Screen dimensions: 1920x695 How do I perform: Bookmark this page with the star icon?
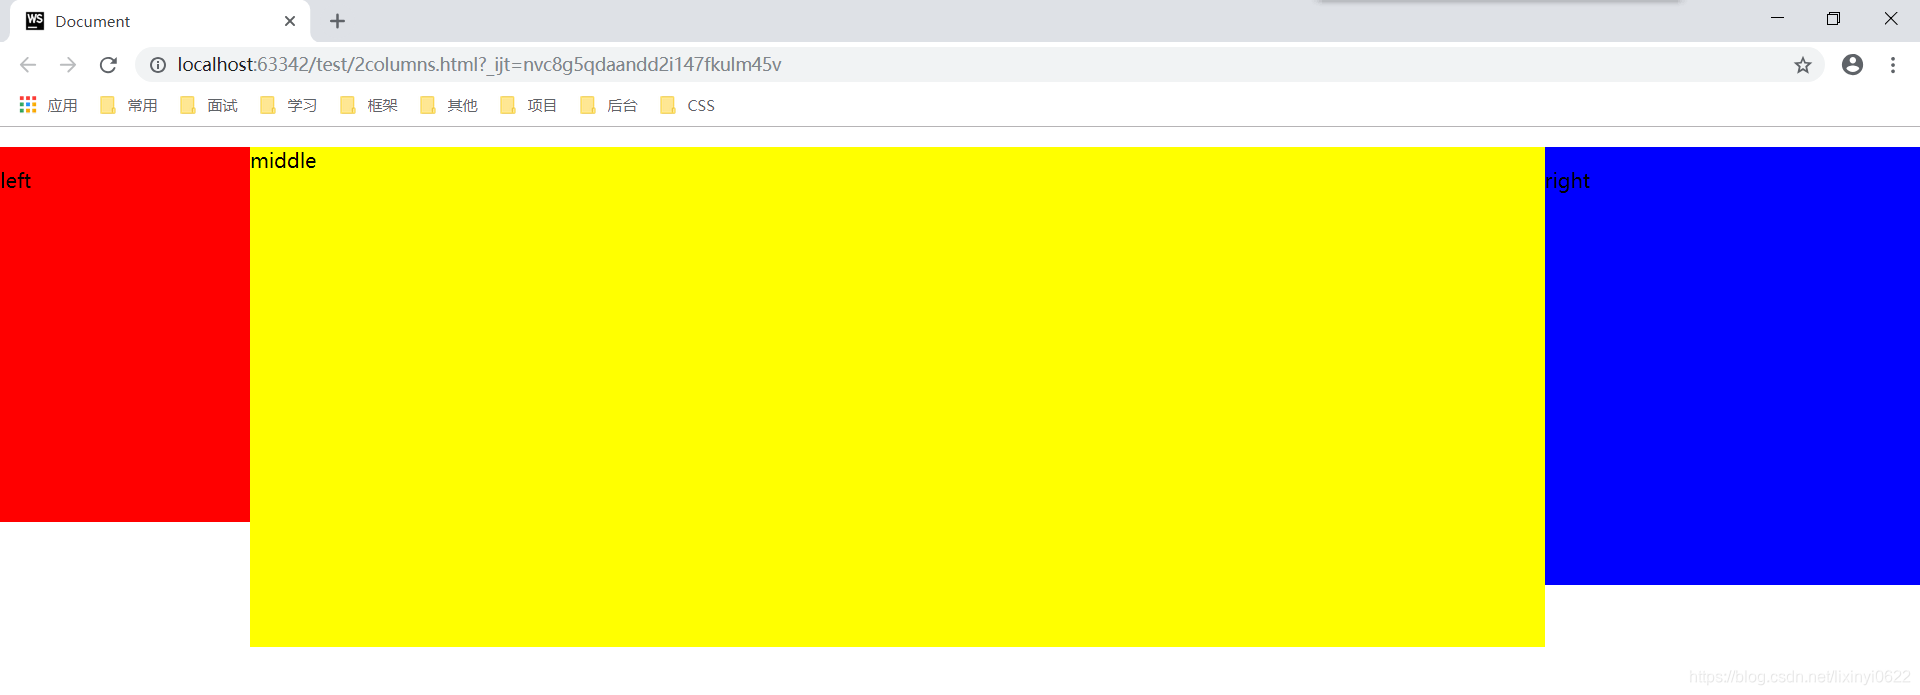(1802, 65)
